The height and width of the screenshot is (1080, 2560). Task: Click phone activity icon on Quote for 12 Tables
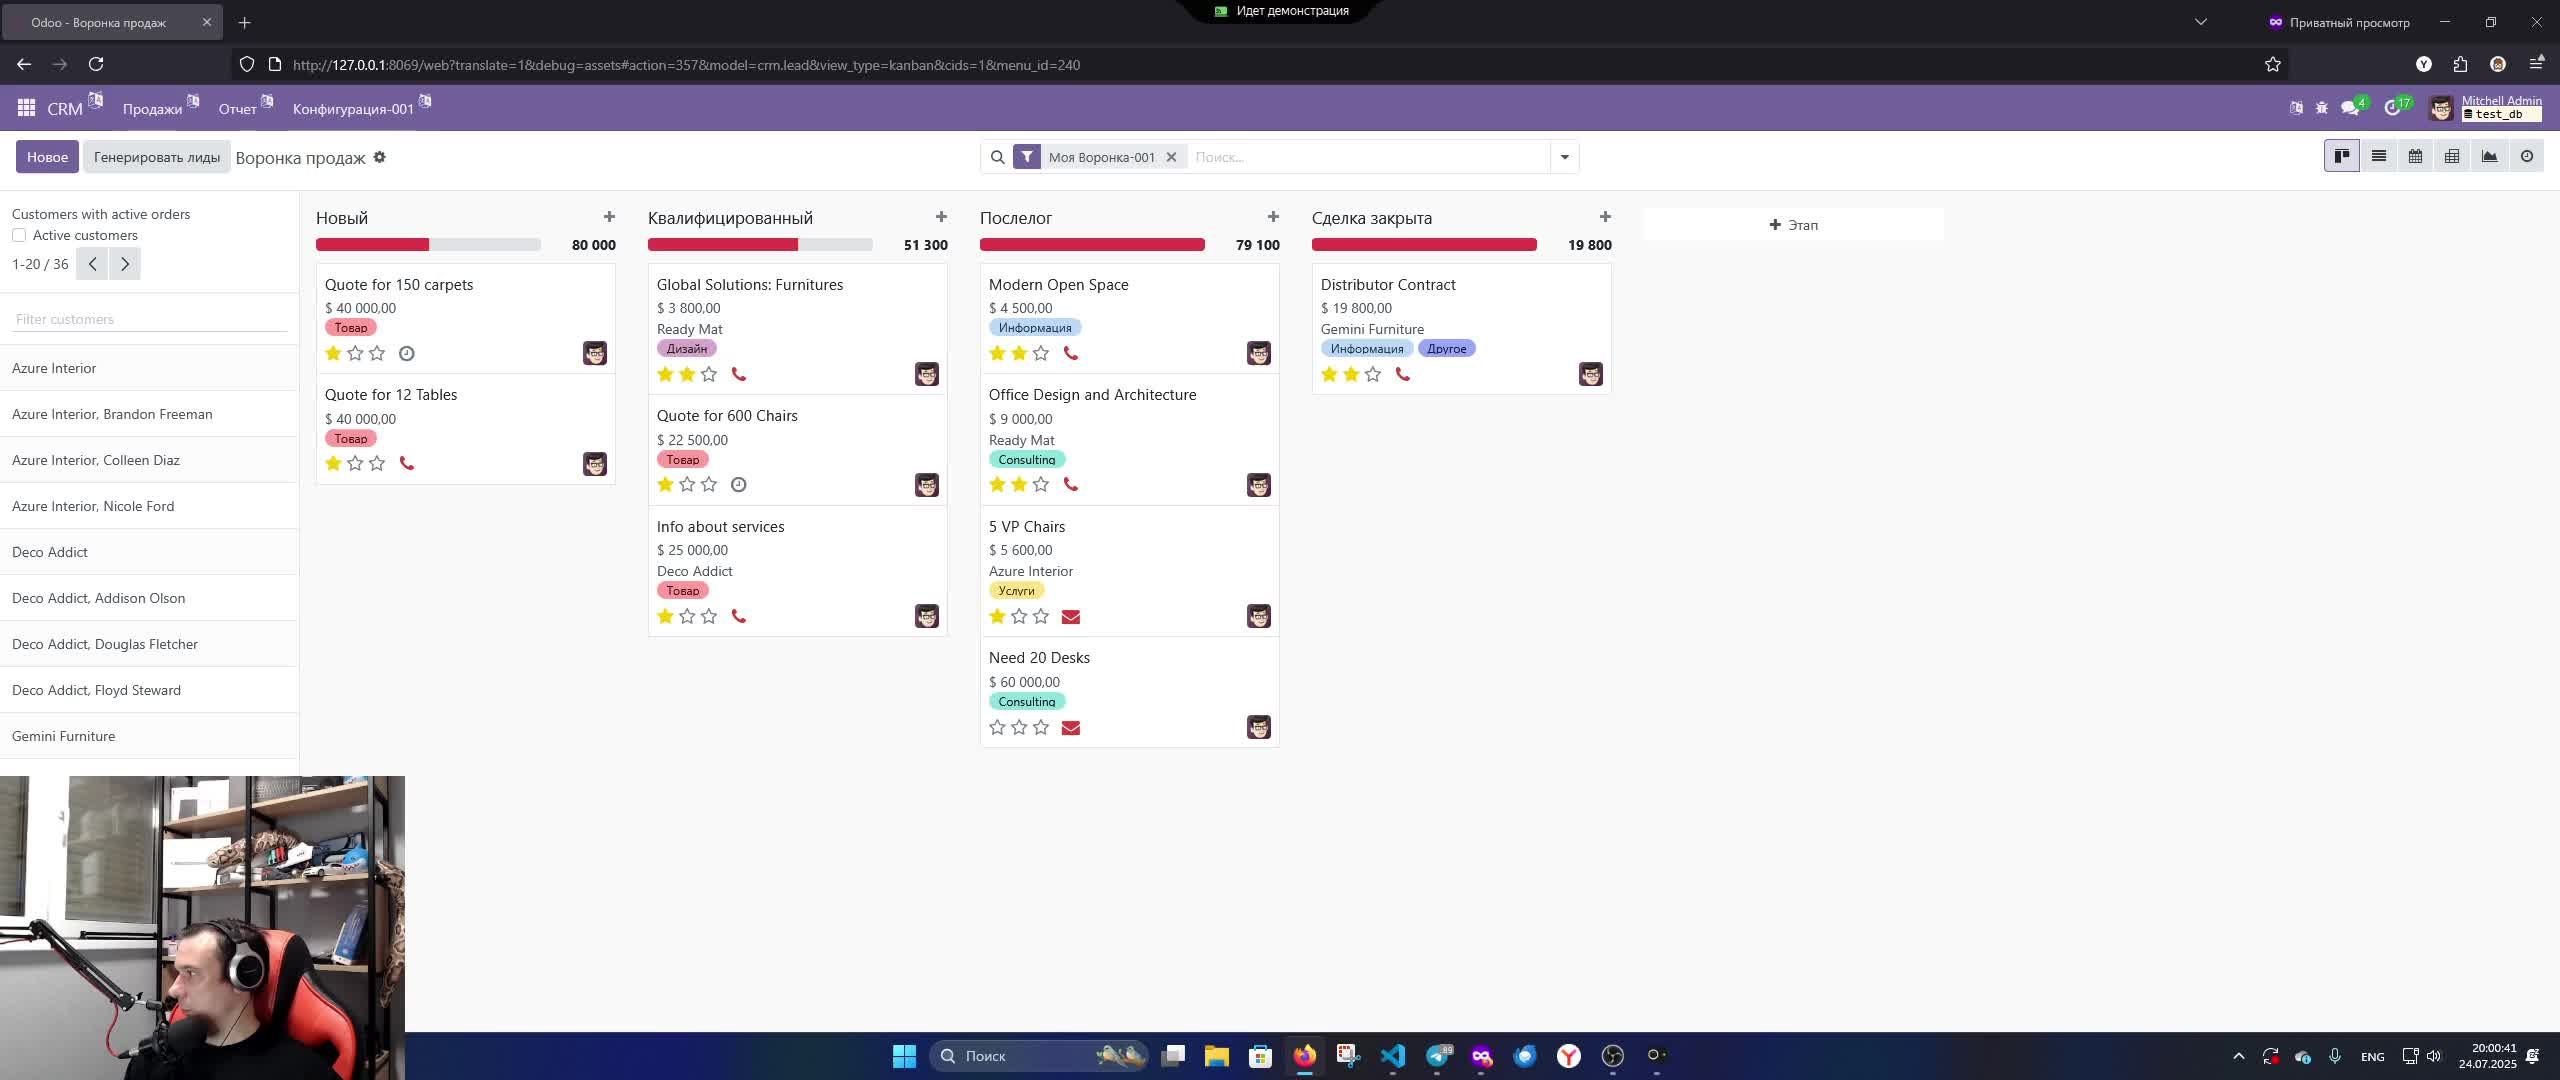(x=407, y=463)
